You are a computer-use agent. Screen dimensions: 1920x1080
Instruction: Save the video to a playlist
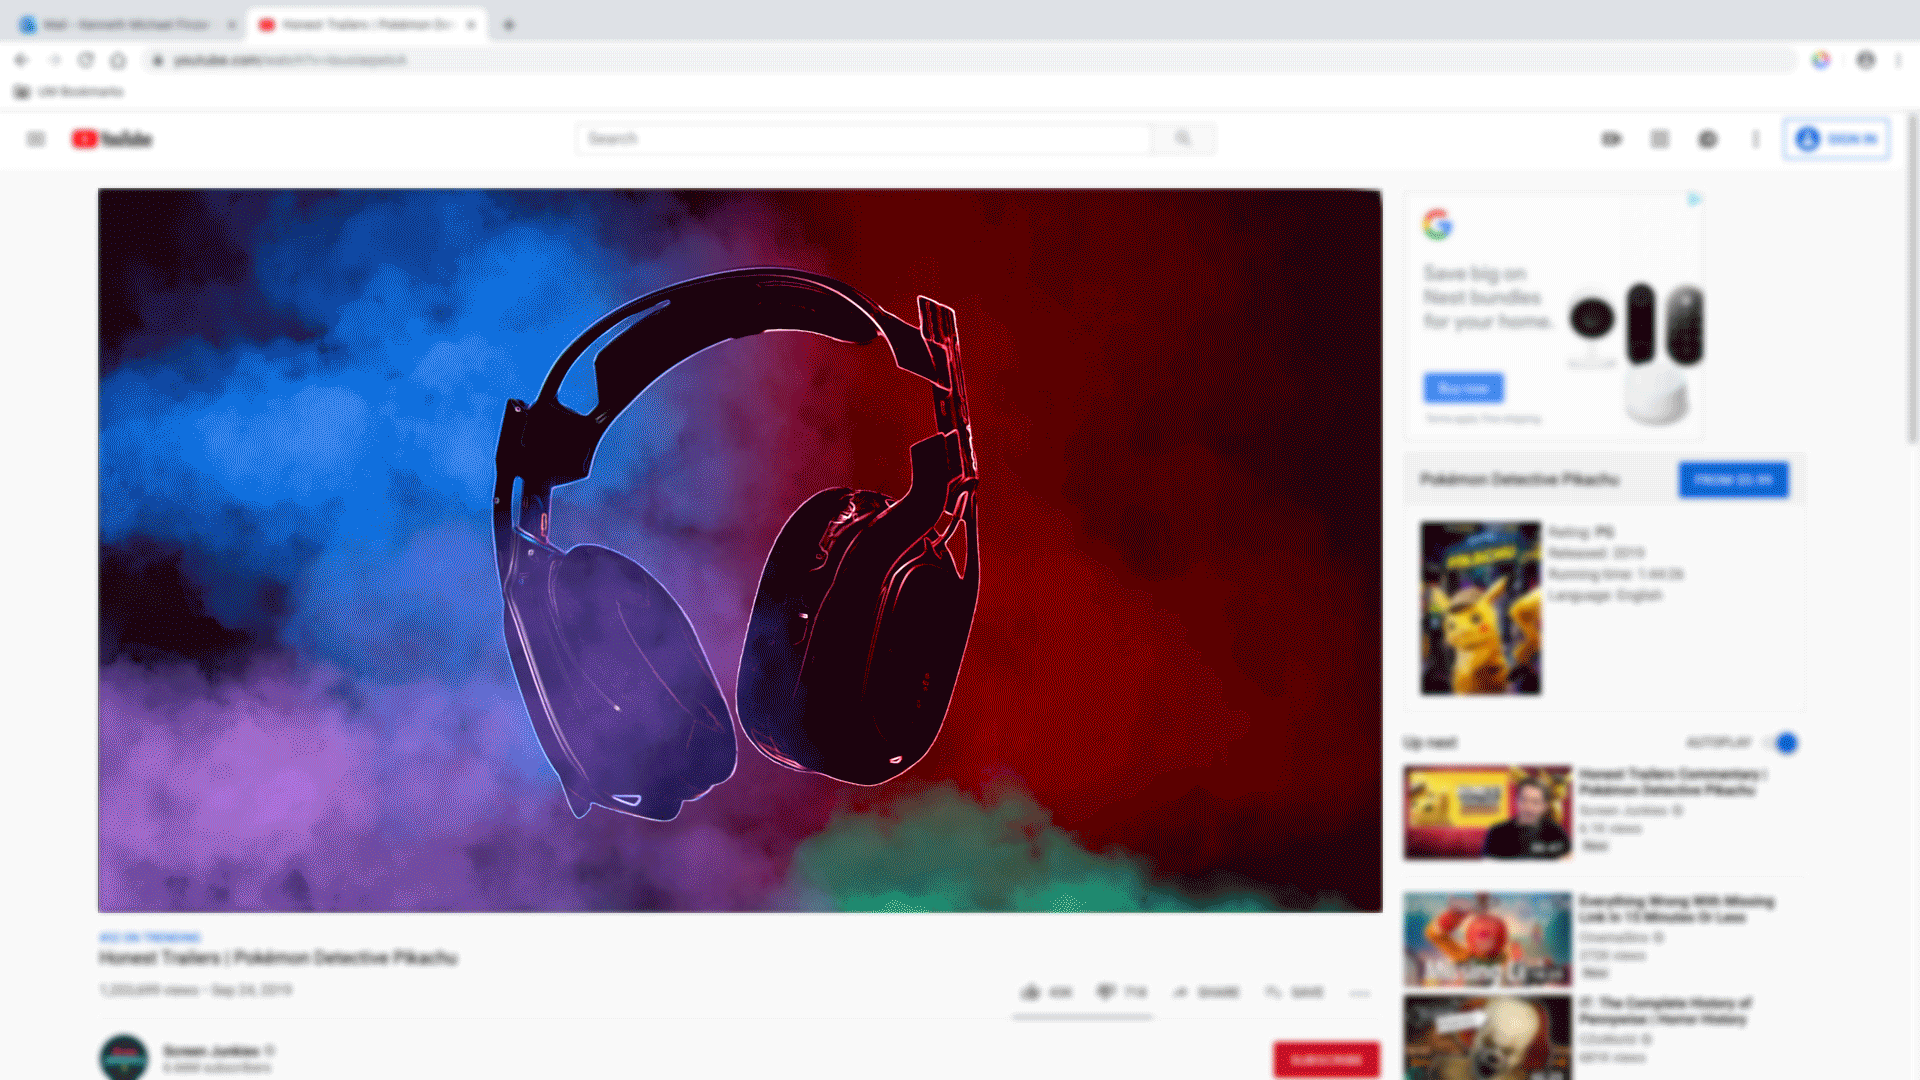coord(1294,992)
